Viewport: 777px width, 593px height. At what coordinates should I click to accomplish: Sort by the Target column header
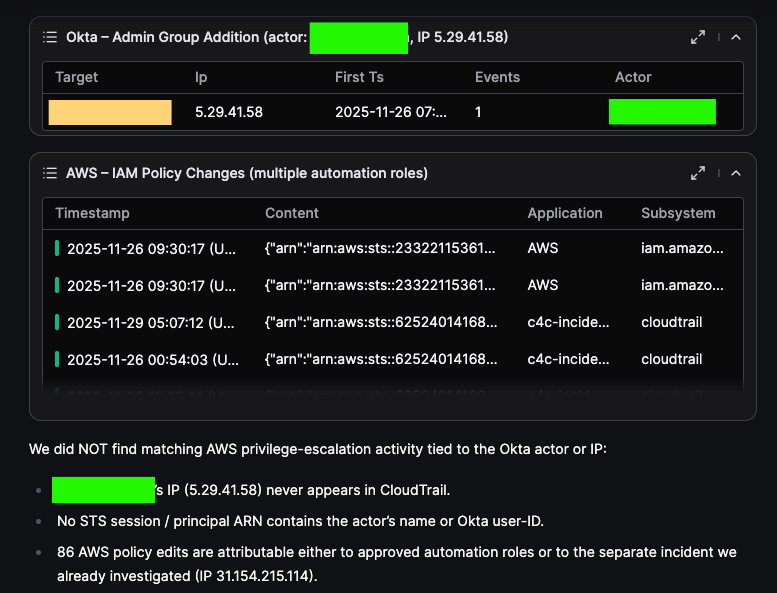click(77, 77)
